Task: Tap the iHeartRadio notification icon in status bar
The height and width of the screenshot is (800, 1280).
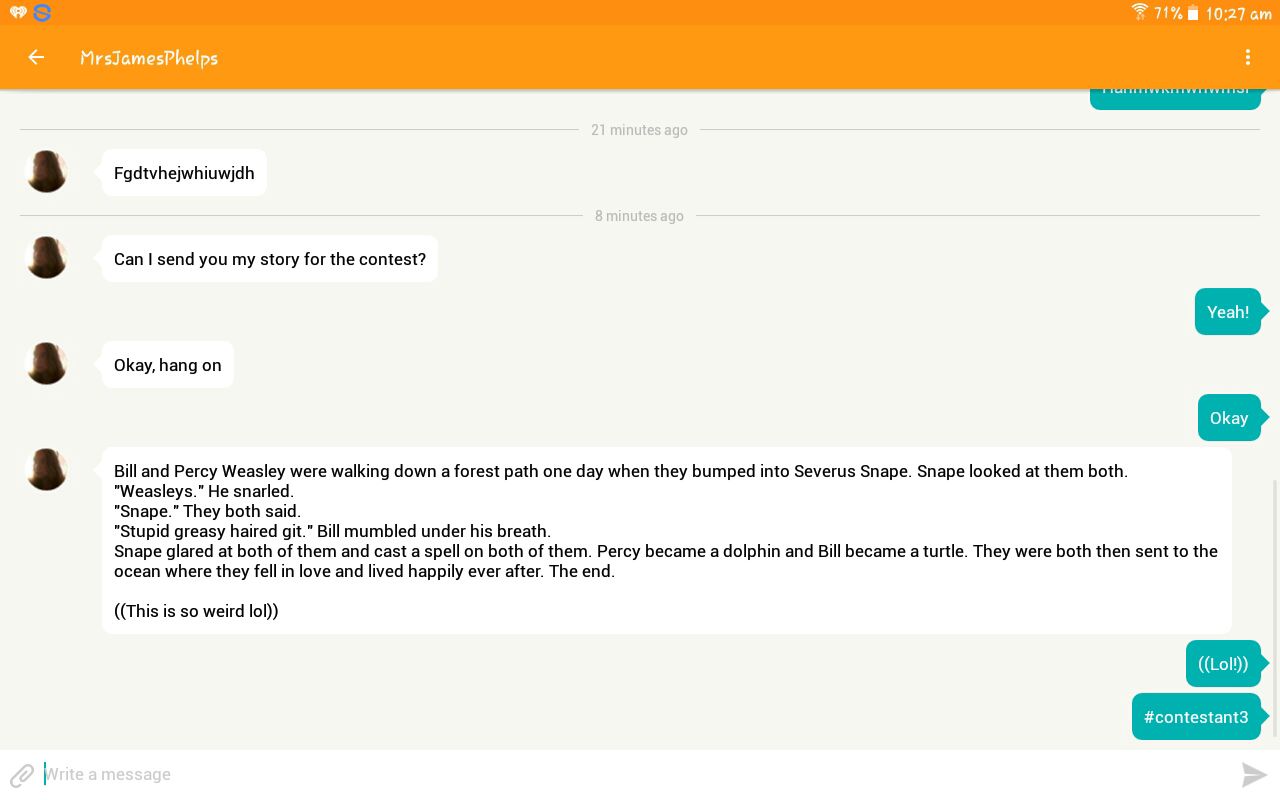Action: coord(18,13)
